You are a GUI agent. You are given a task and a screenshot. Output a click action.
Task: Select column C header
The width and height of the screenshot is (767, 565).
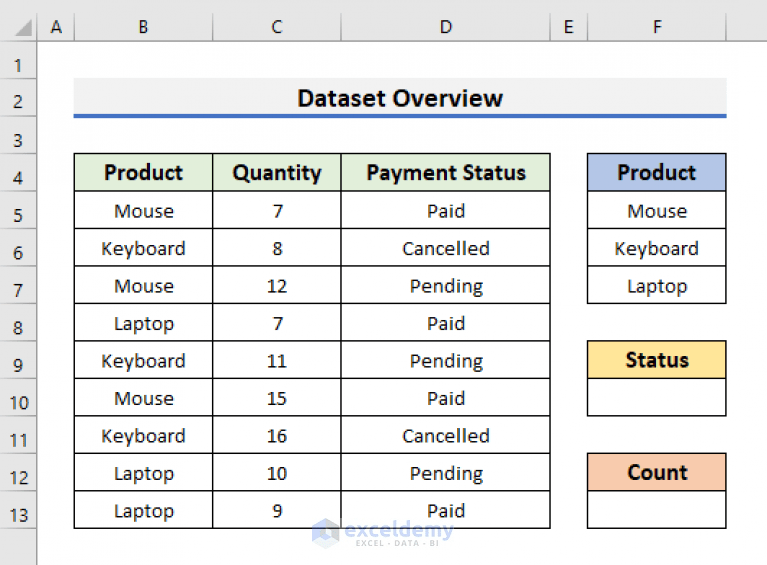[x=277, y=26]
